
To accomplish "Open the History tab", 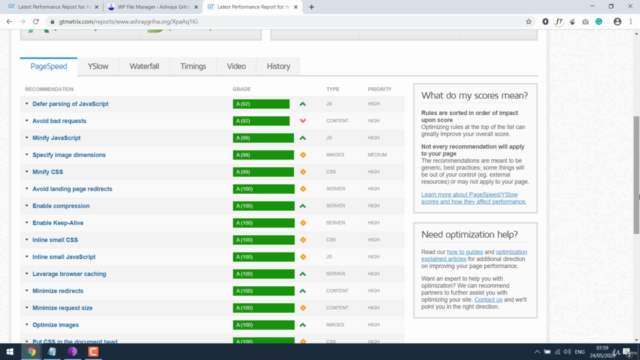I will 278,66.
